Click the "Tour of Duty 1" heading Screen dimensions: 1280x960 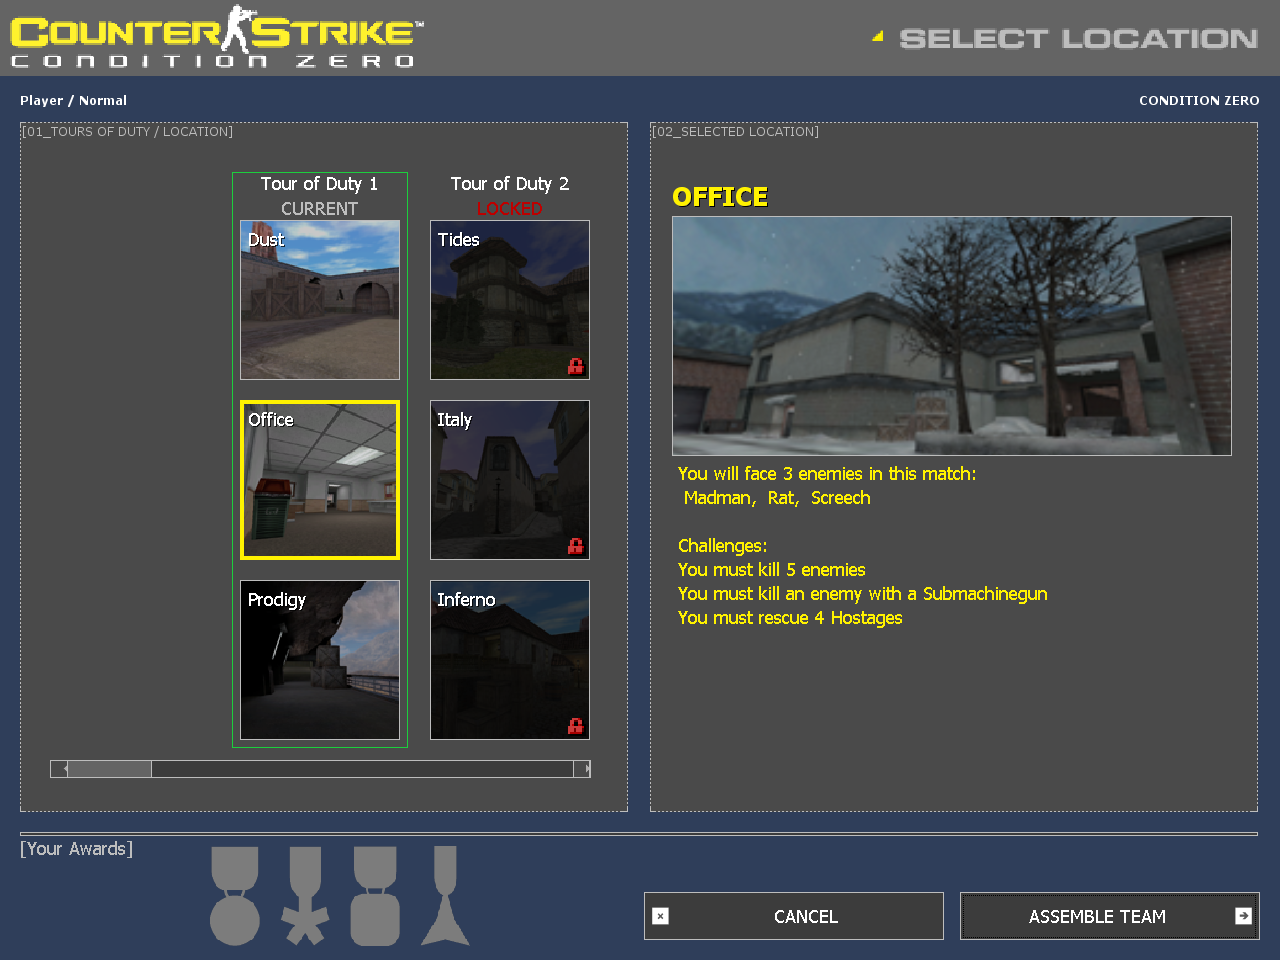pyautogui.click(x=319, y=184)
